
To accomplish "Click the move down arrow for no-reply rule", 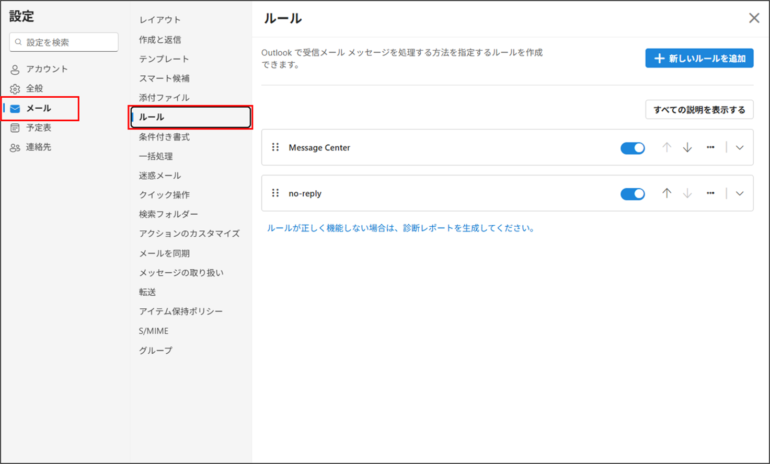I will 687,194.
